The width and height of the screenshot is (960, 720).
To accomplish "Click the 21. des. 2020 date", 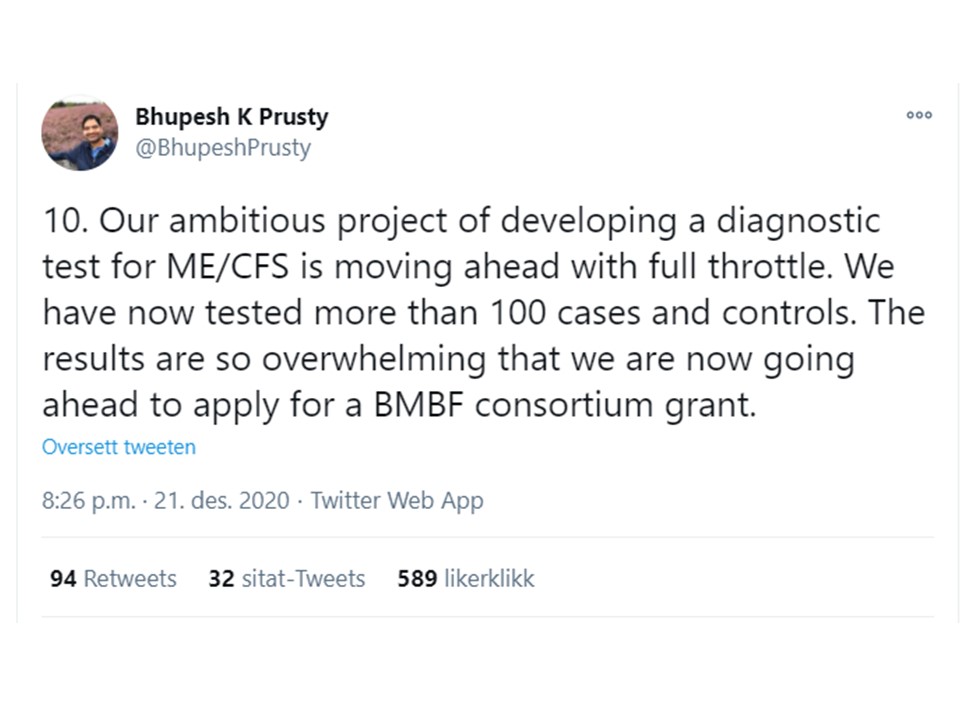I will (221, 501).
